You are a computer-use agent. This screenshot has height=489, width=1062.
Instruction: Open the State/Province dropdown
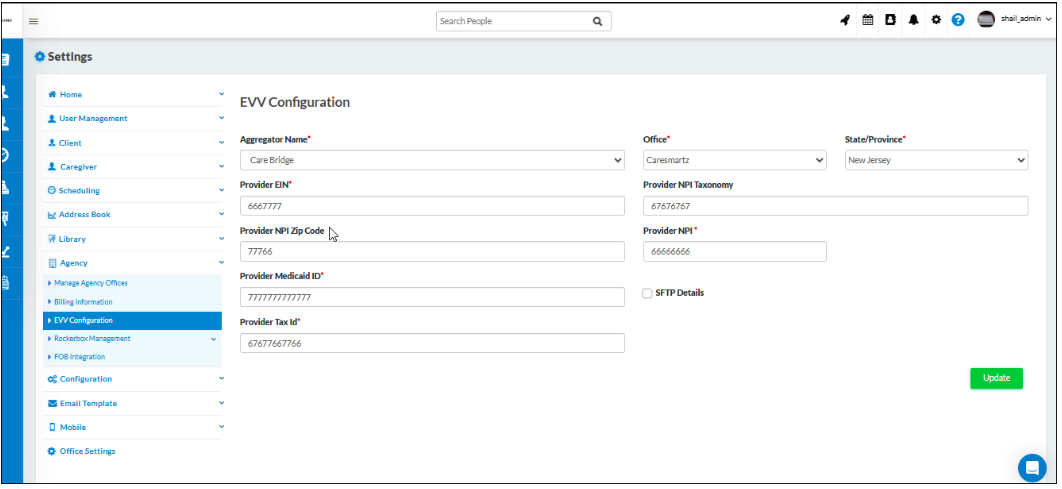click(936, 160)
